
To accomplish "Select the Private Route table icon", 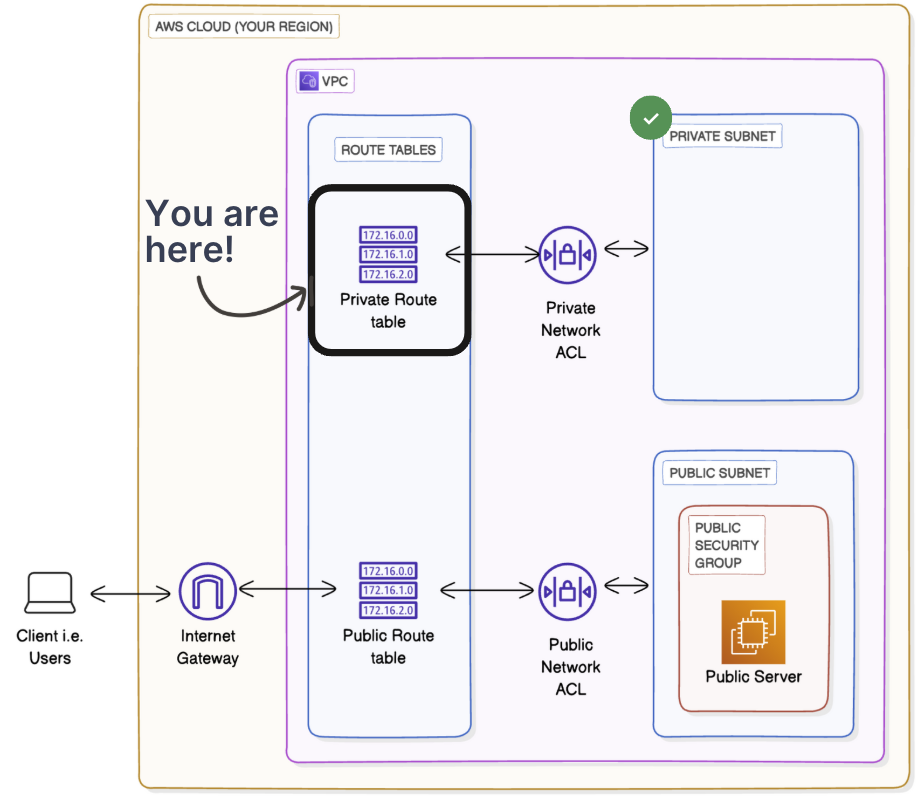I will 388,254.
